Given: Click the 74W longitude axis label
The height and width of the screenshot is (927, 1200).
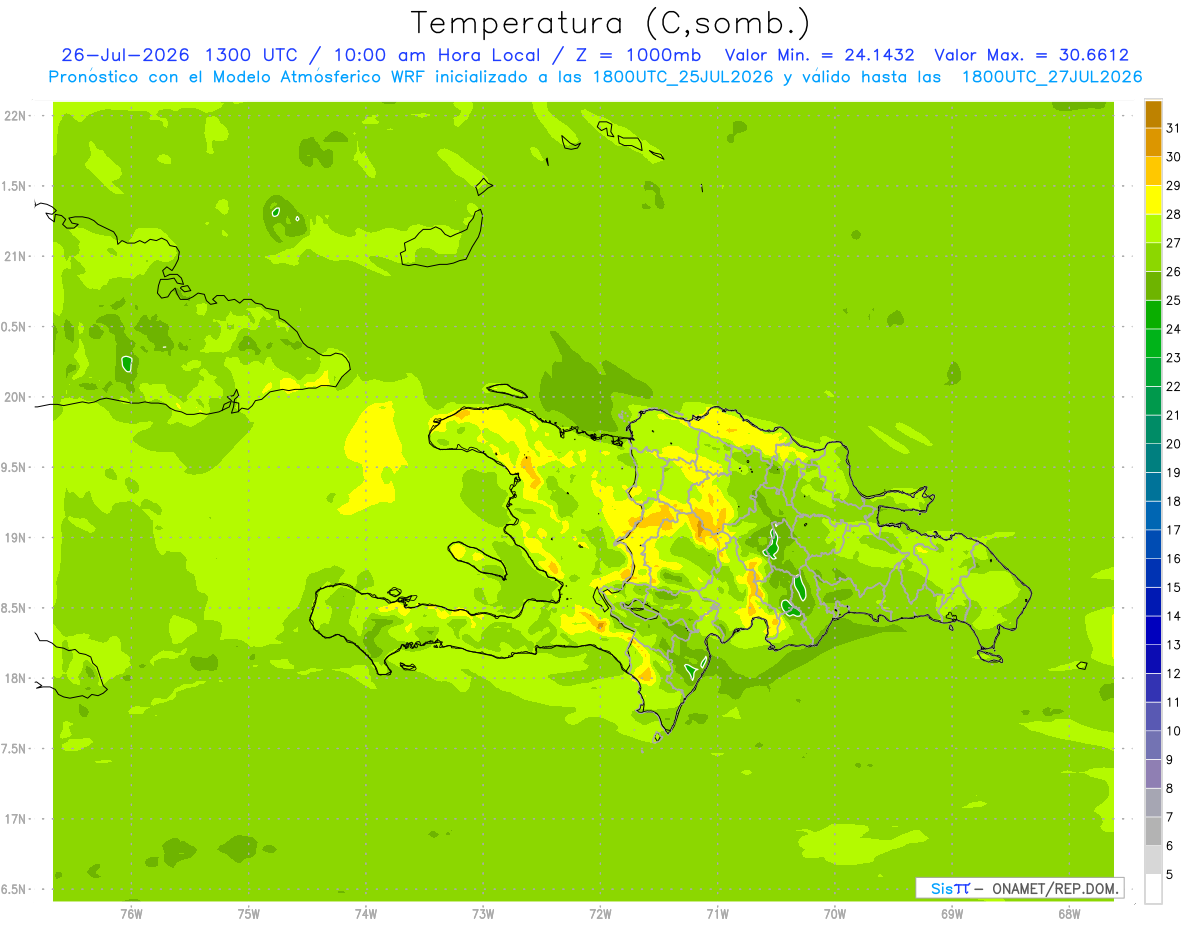Looking at the screenshot, I should 366,913.
